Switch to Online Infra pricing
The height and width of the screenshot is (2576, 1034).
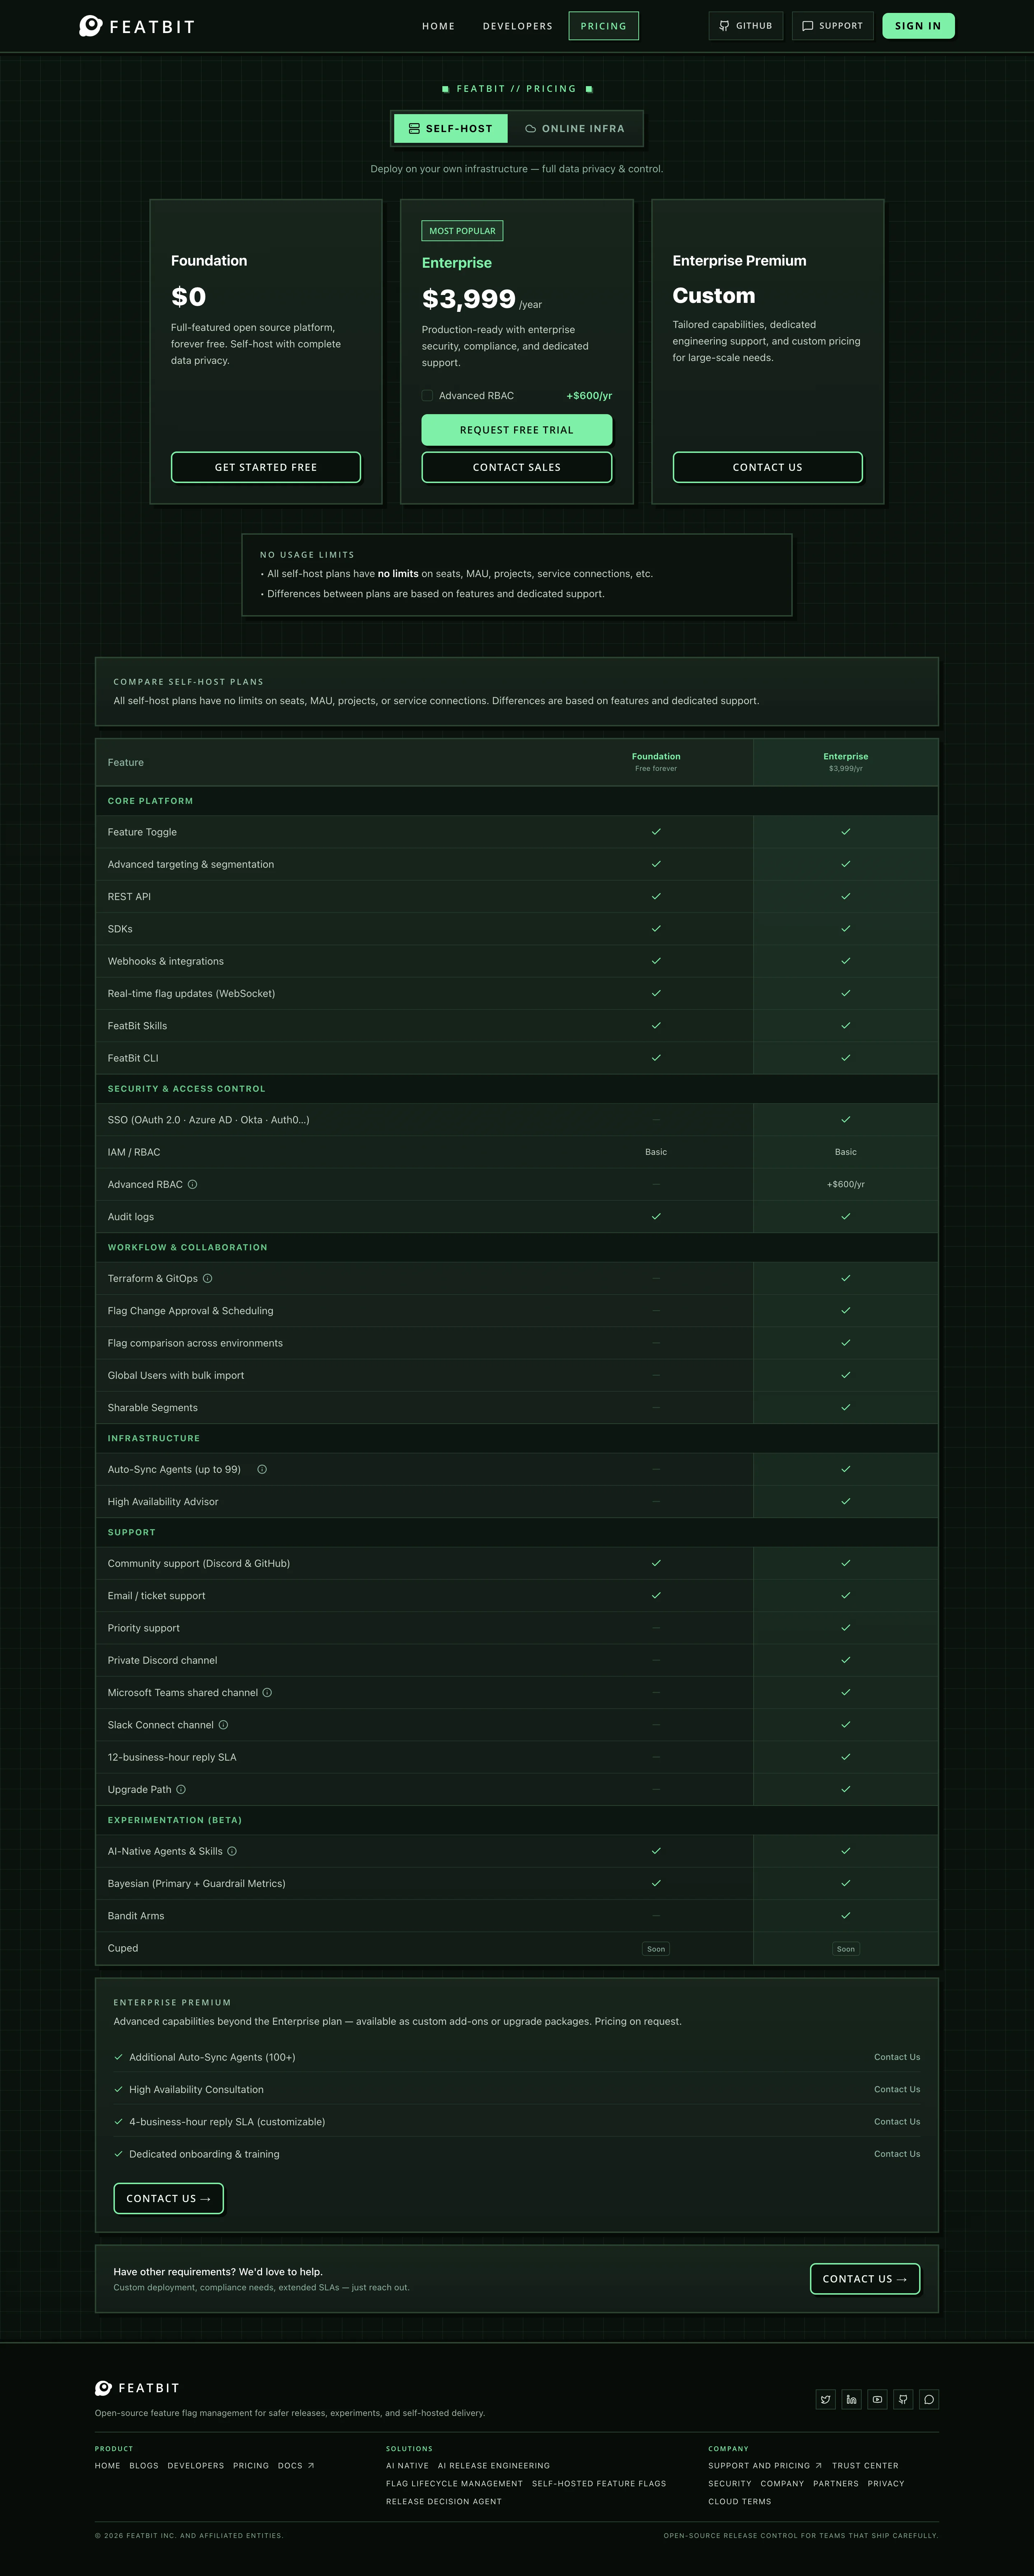click(x=575, y=129)
